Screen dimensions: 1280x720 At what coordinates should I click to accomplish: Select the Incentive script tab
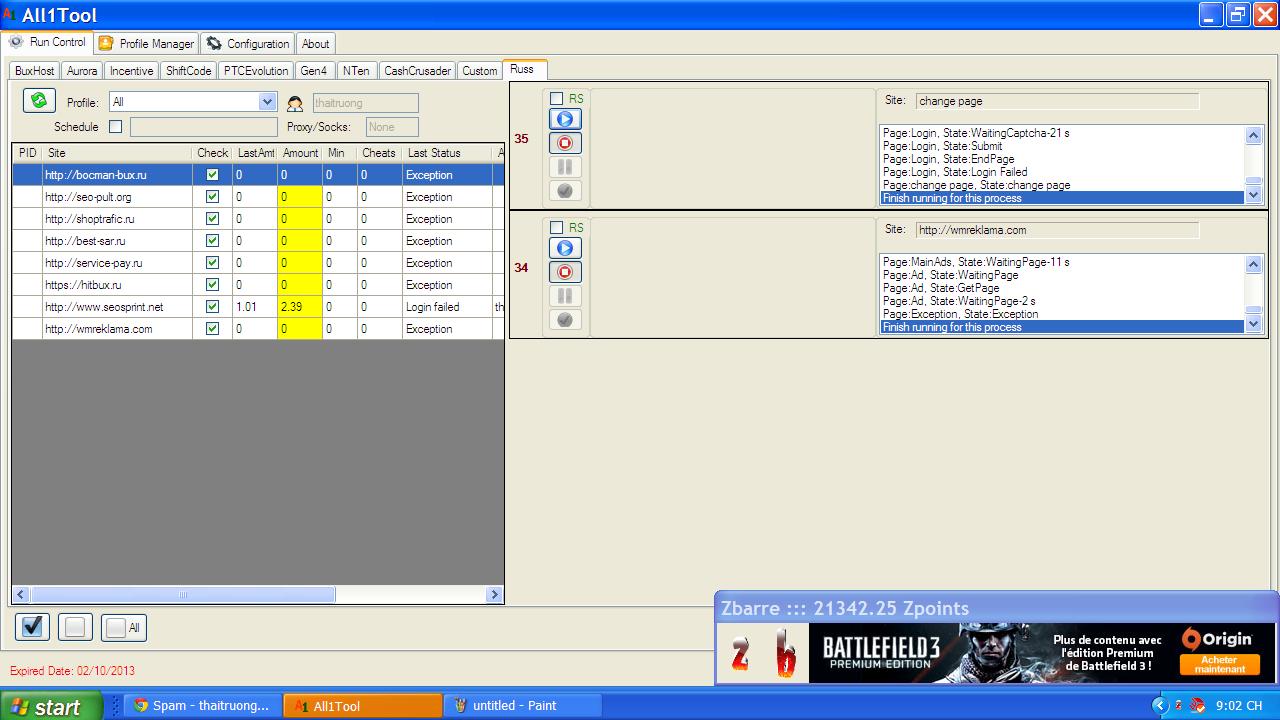(x=132, y=71)
